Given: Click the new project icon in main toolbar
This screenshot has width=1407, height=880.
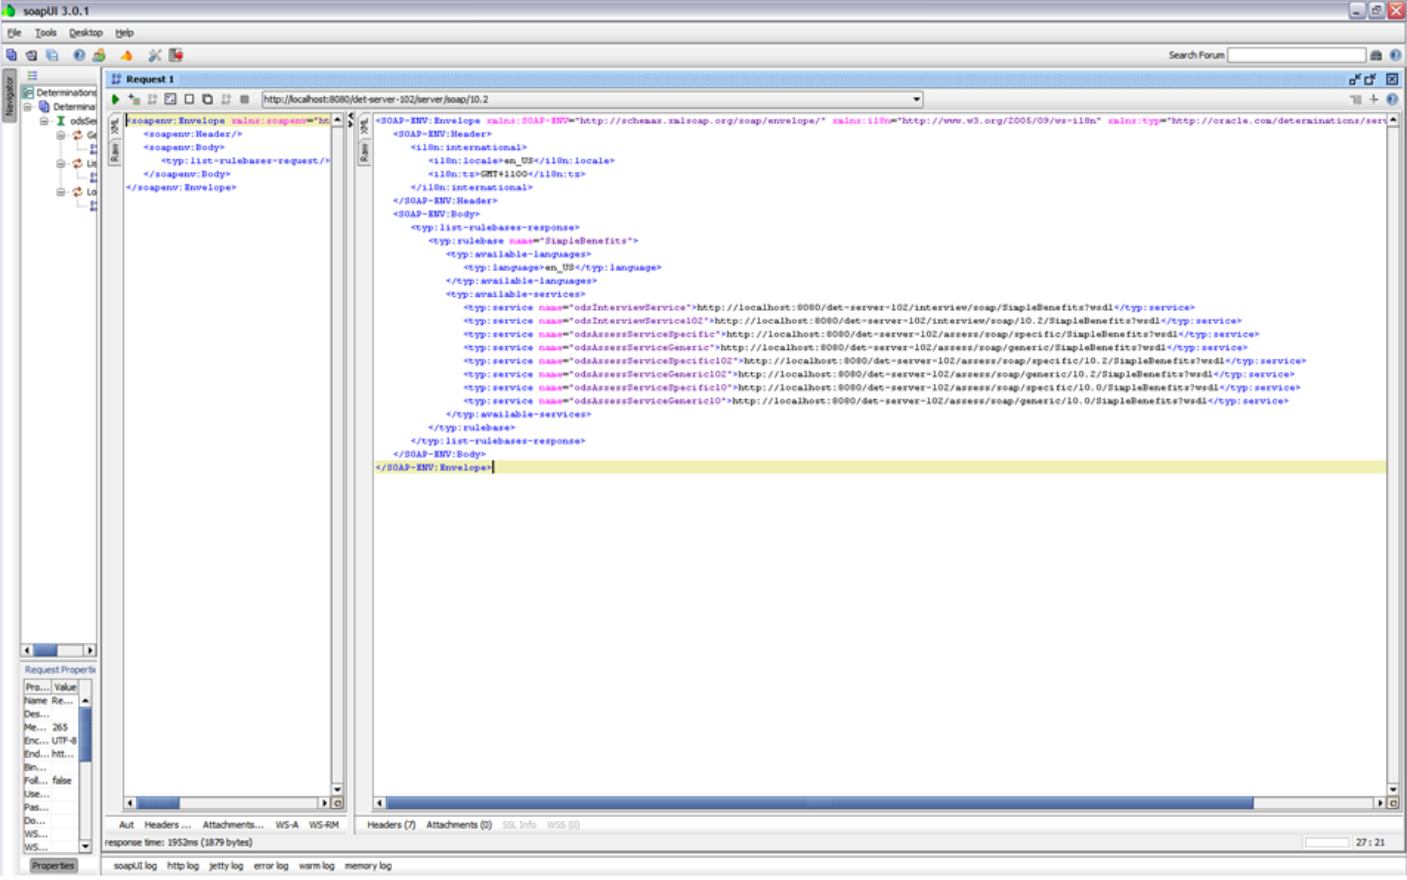Looking at the screenshot, I should (12, 56).
